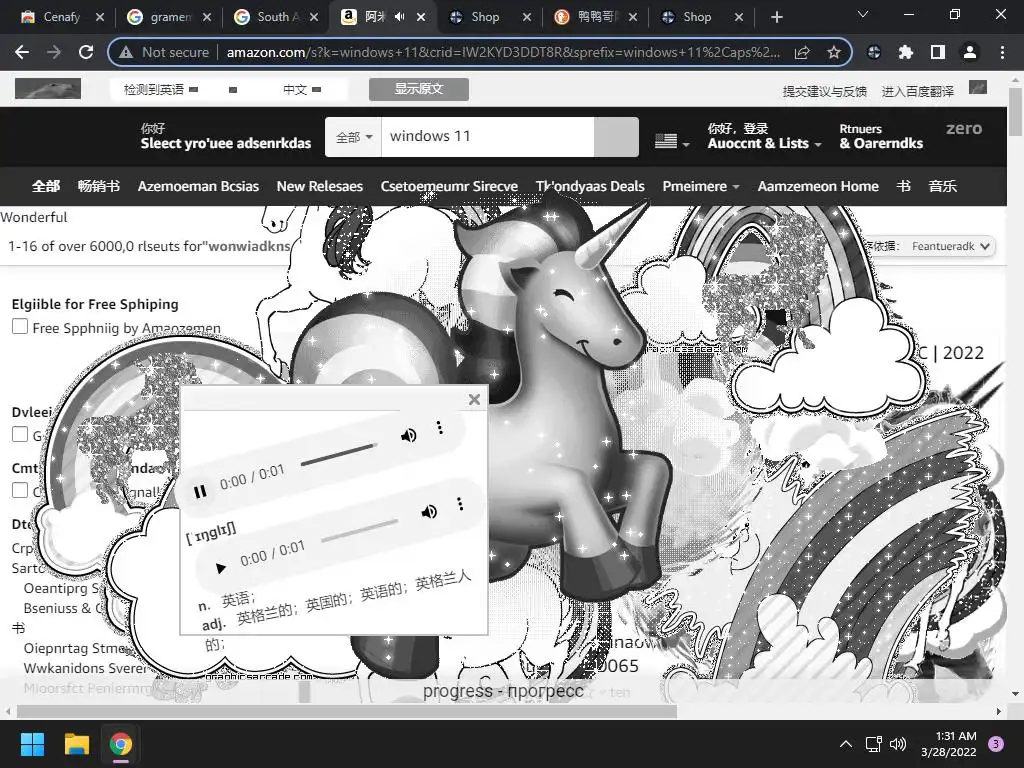Open the notification count badge
This screenshot has width=1024, height=768.
tap(996, 744)
